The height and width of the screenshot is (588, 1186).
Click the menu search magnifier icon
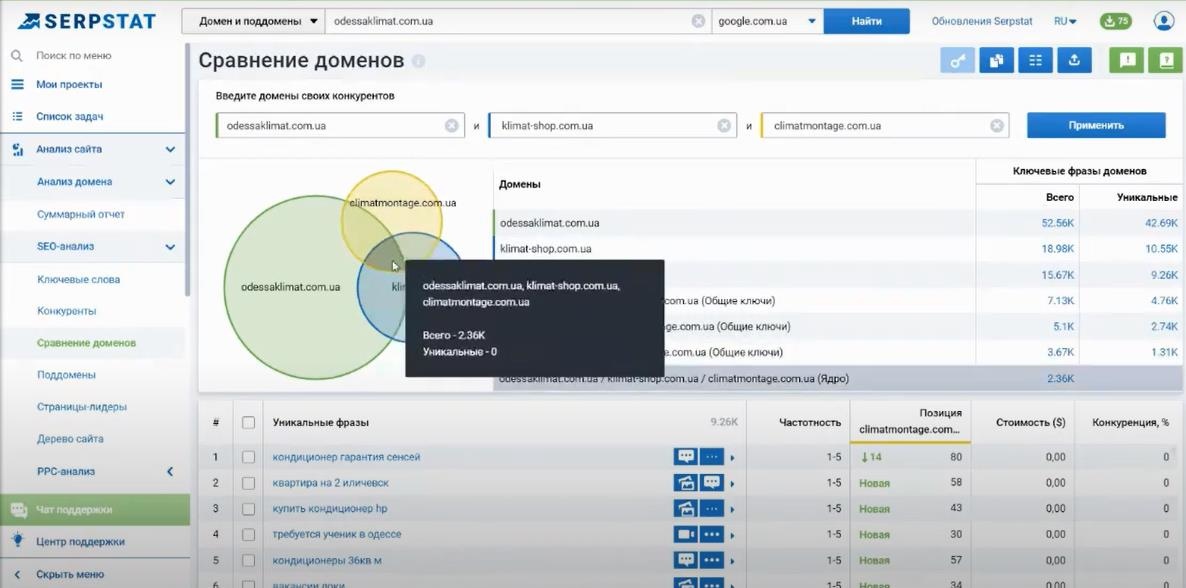coord(17,55)
